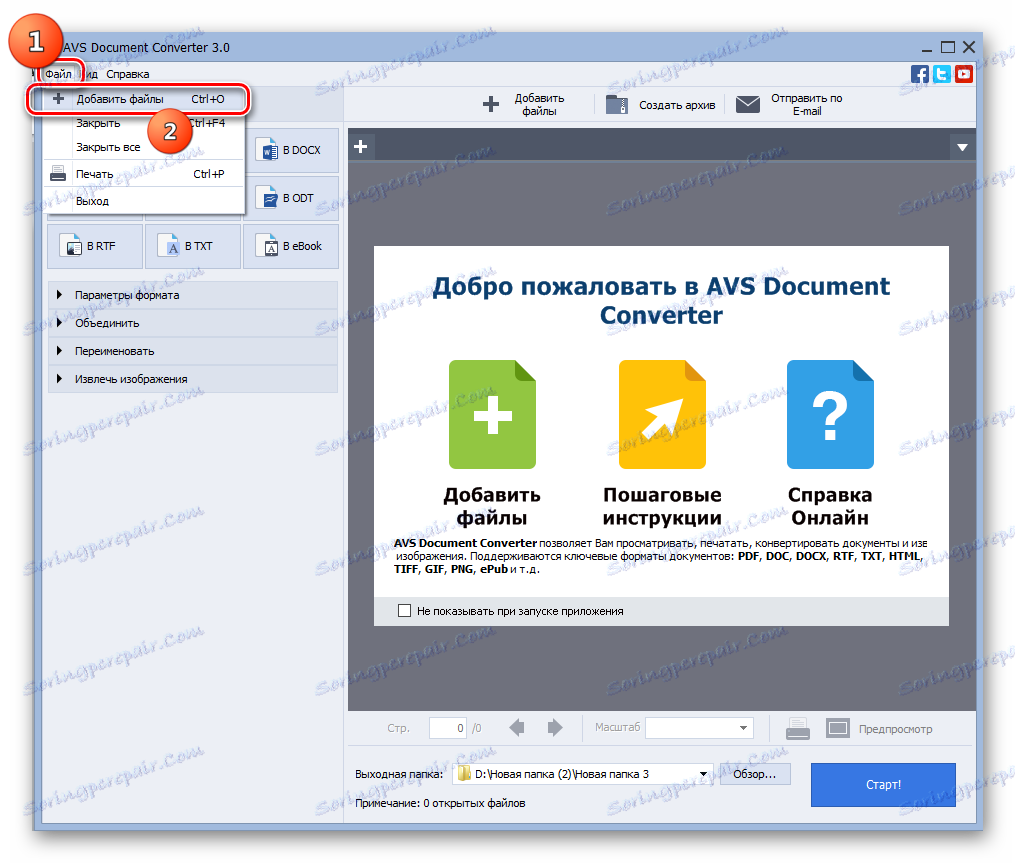
Task: Open the Facebook page icon
Action: pos(919,74)
